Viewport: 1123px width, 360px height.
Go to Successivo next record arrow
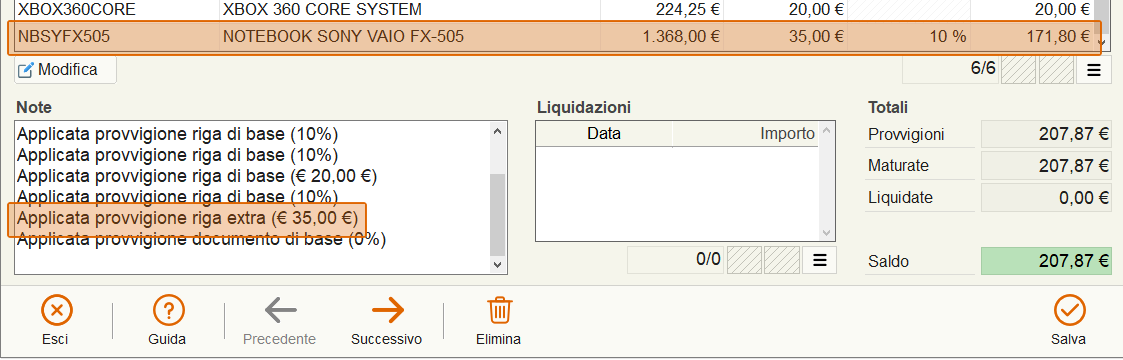[387, 311]
